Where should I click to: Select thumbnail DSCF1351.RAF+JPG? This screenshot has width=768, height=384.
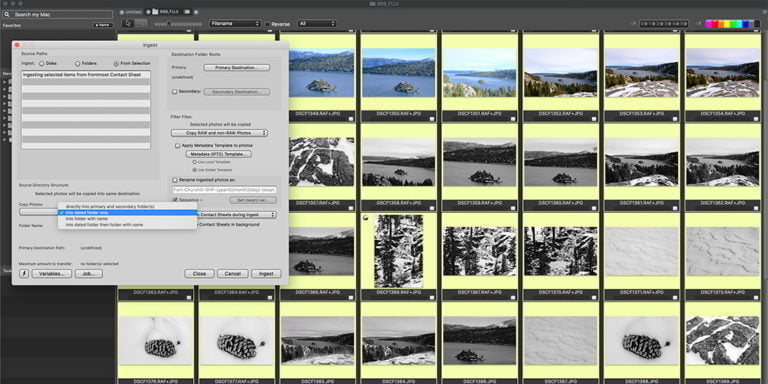click(x=480, y=72)
